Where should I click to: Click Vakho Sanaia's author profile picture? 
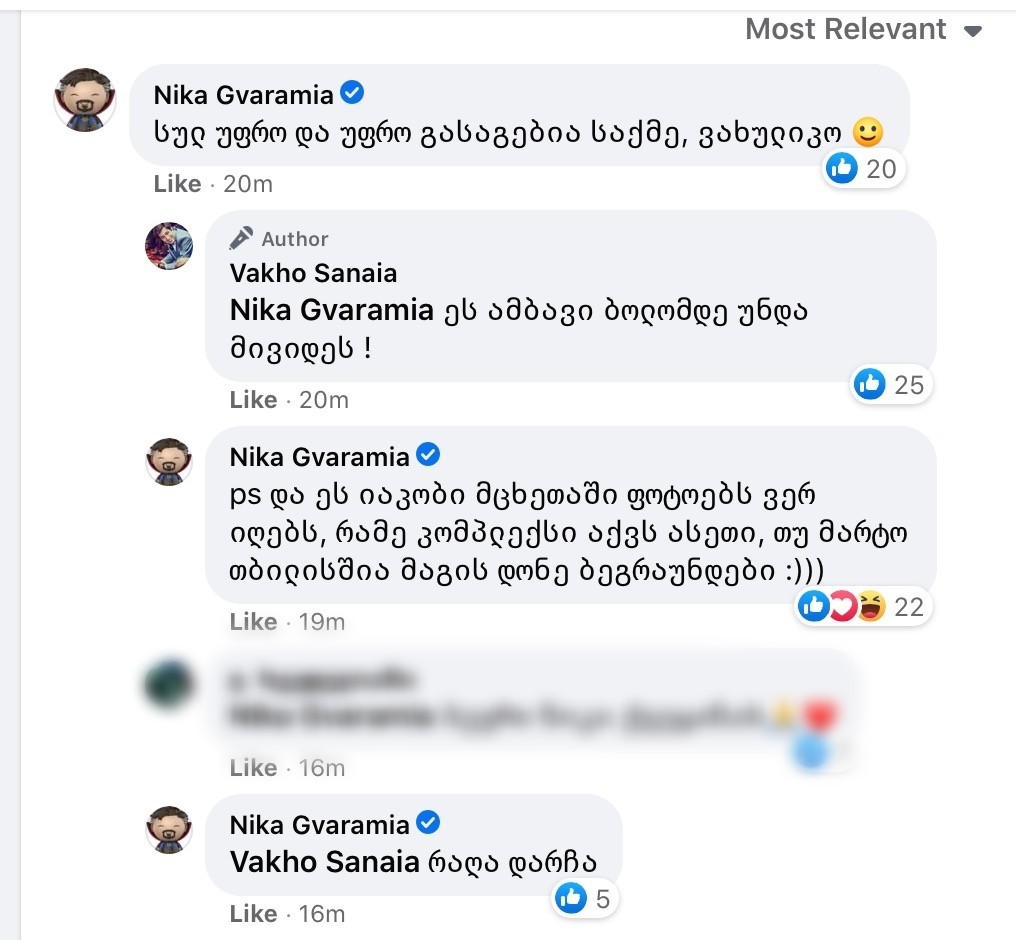168,246
